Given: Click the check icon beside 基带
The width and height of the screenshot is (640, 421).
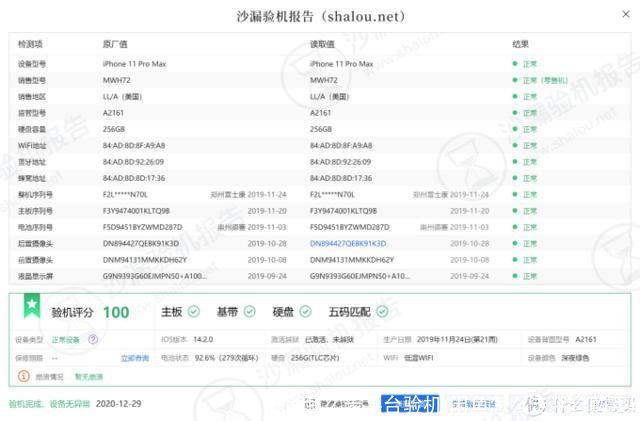Looking at the screenshot, I should (x=249, y=312).
